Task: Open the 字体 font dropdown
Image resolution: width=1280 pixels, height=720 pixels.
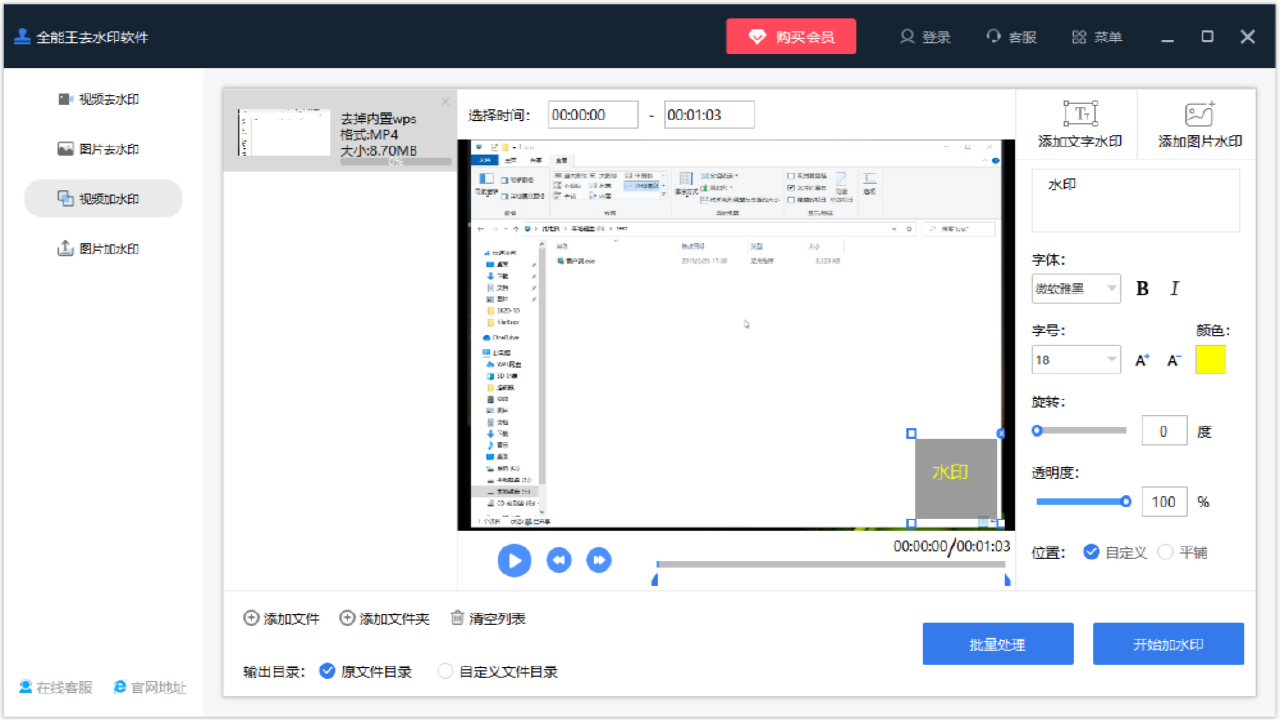Action: point(1076,288)
